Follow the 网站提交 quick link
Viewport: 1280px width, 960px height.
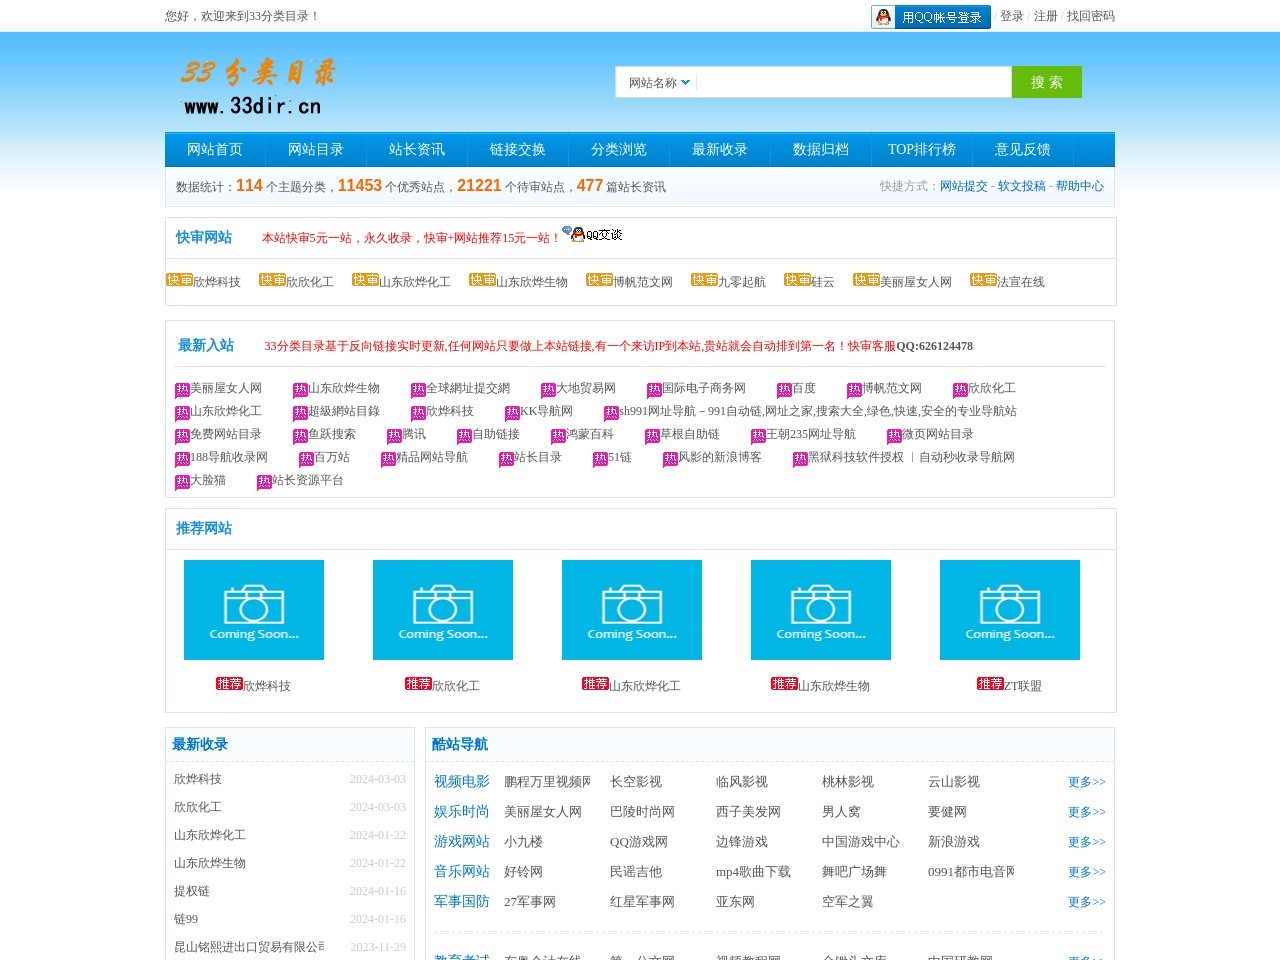click(963, 186)
